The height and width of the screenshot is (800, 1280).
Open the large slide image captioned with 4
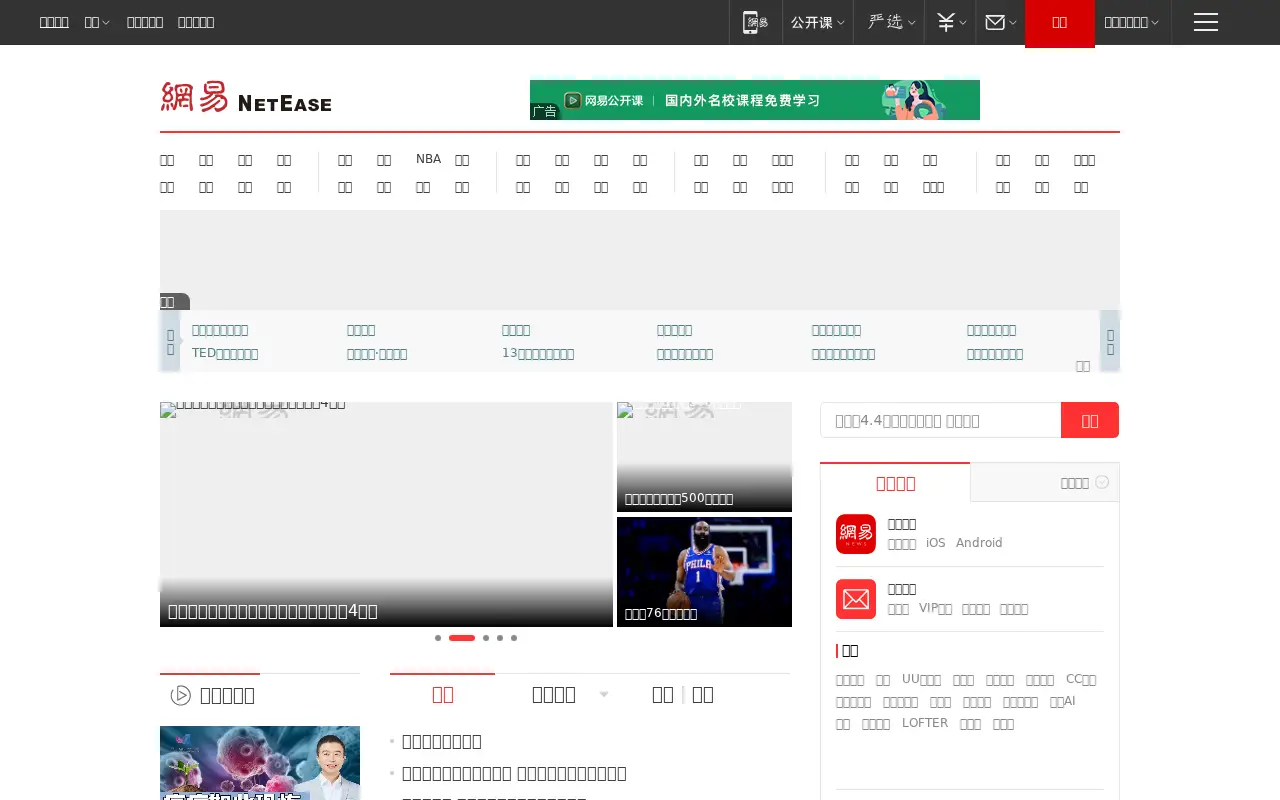386,514
